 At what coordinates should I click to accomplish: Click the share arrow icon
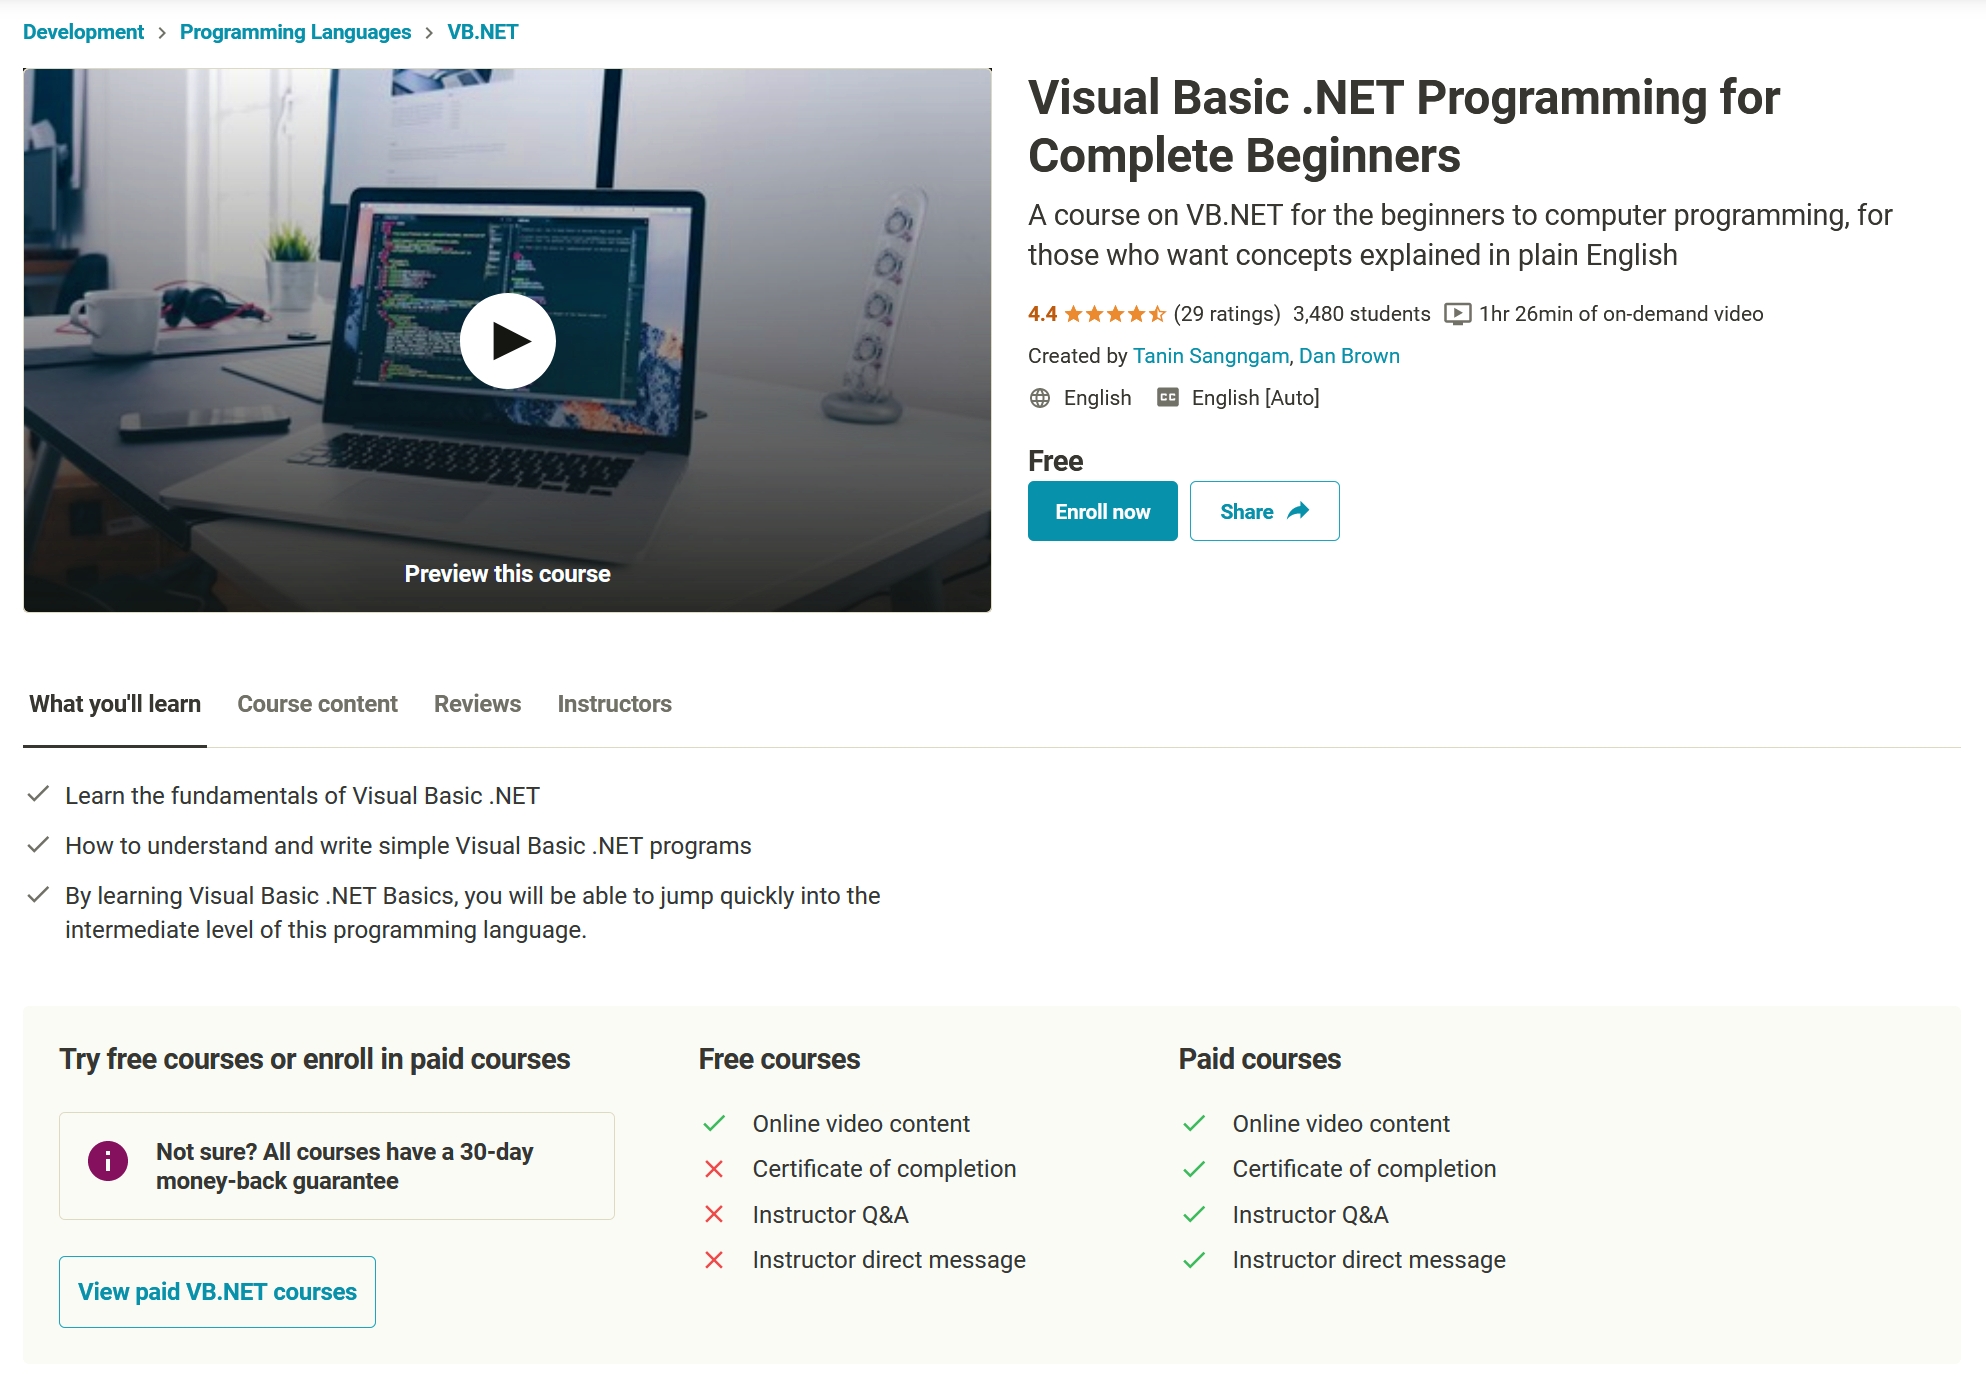[x=1297, y=511]
